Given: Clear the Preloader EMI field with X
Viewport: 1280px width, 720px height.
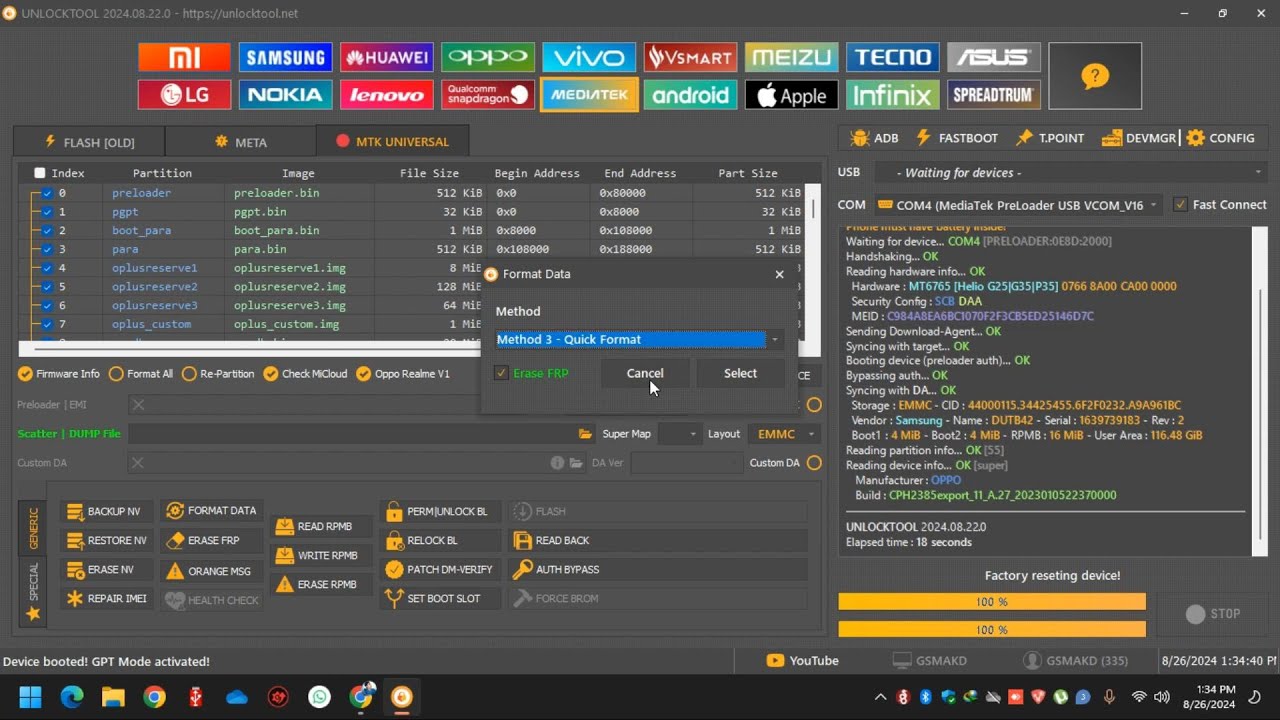Looking at the screenshot, I should coord(138,405).
